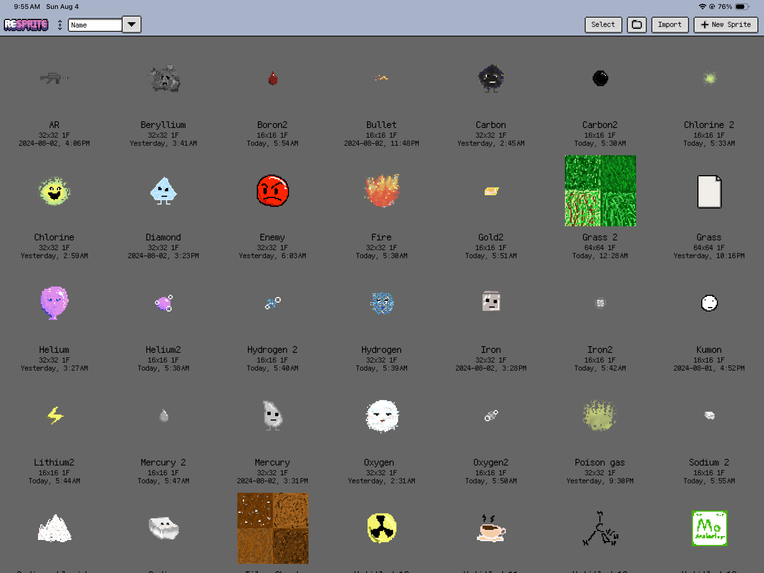Image resolution: width=764 pixels, height=573 pixels.
Task: Click the "Beryllium" name label
Action: click(x=163, y=125)
